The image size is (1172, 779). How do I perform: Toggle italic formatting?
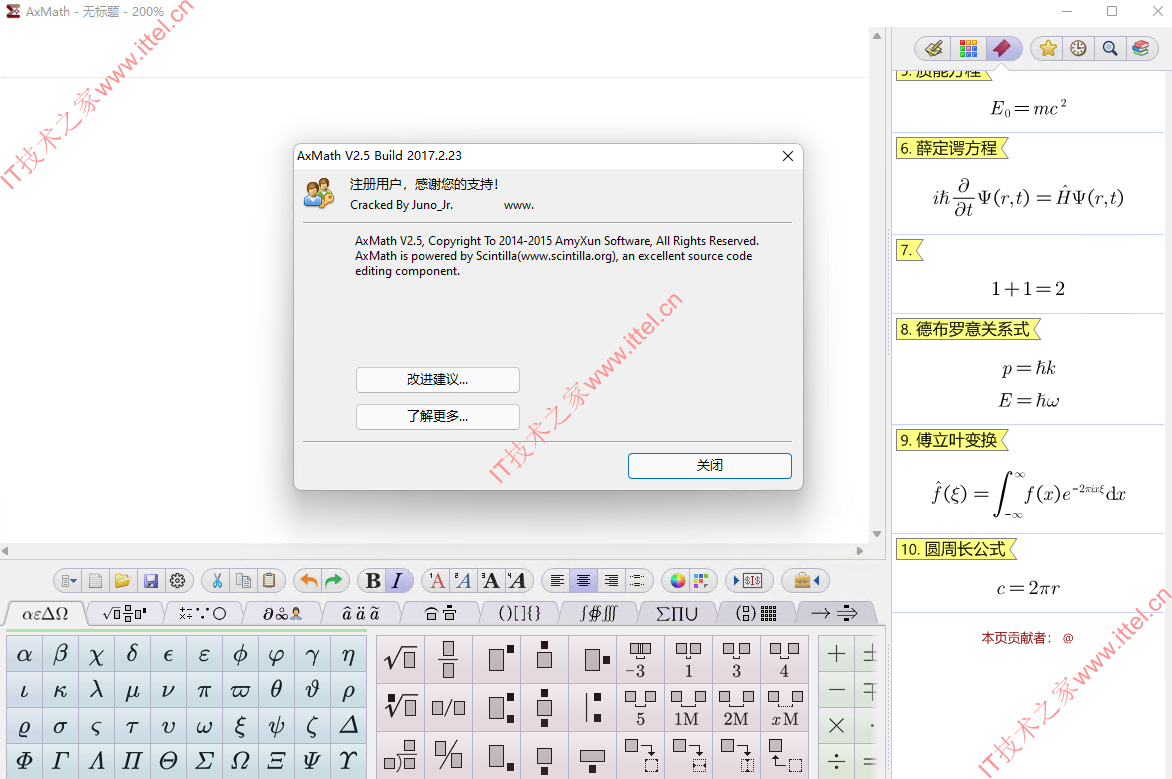pos(398,581)
